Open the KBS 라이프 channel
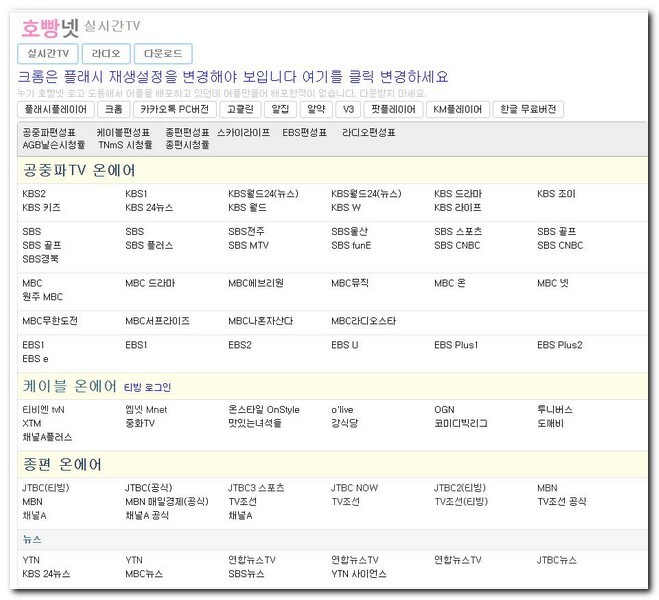This screenshot has width=659, height=600. click(458, 208)
